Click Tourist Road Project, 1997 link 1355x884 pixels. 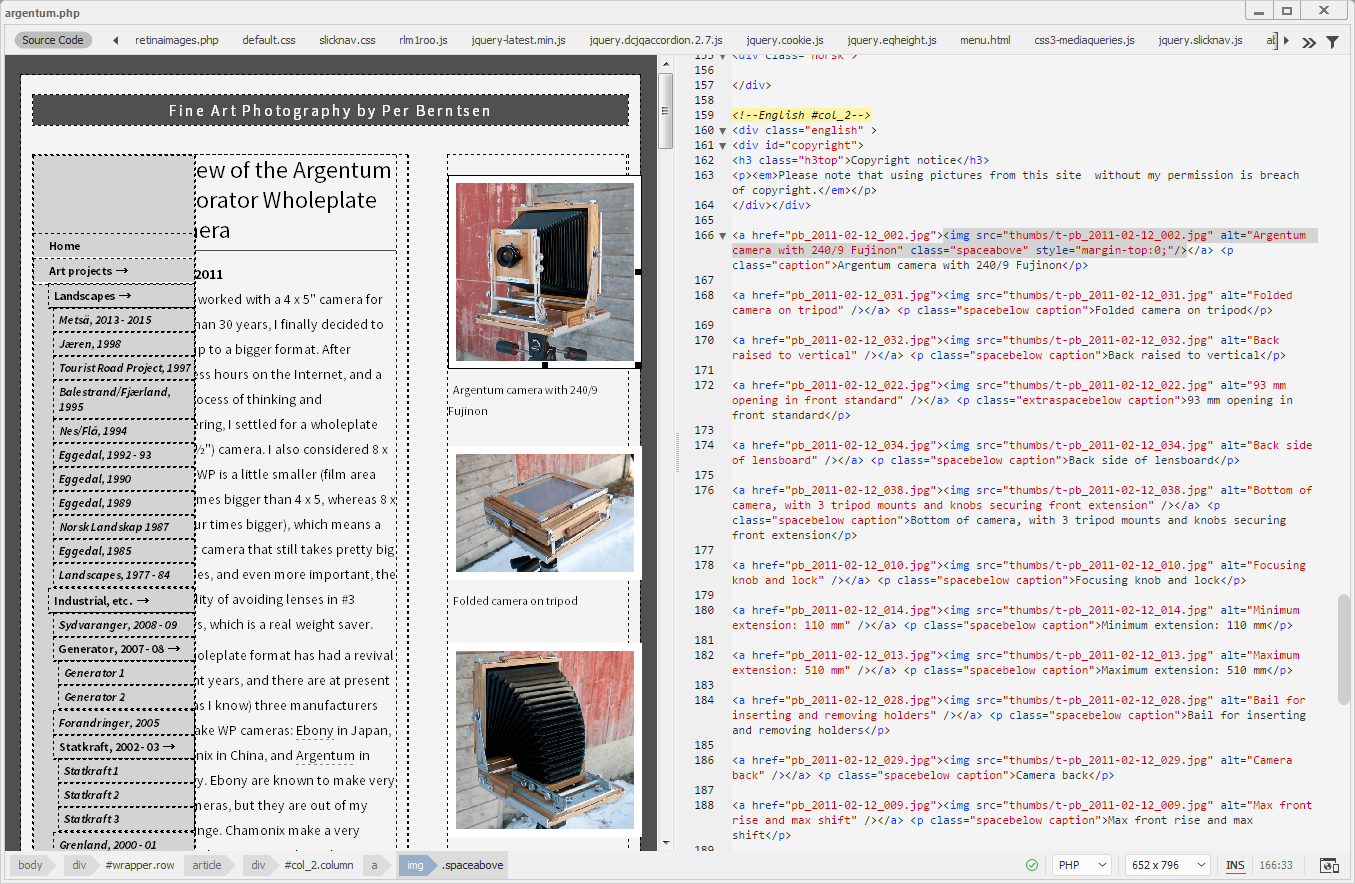coord(124,368)
